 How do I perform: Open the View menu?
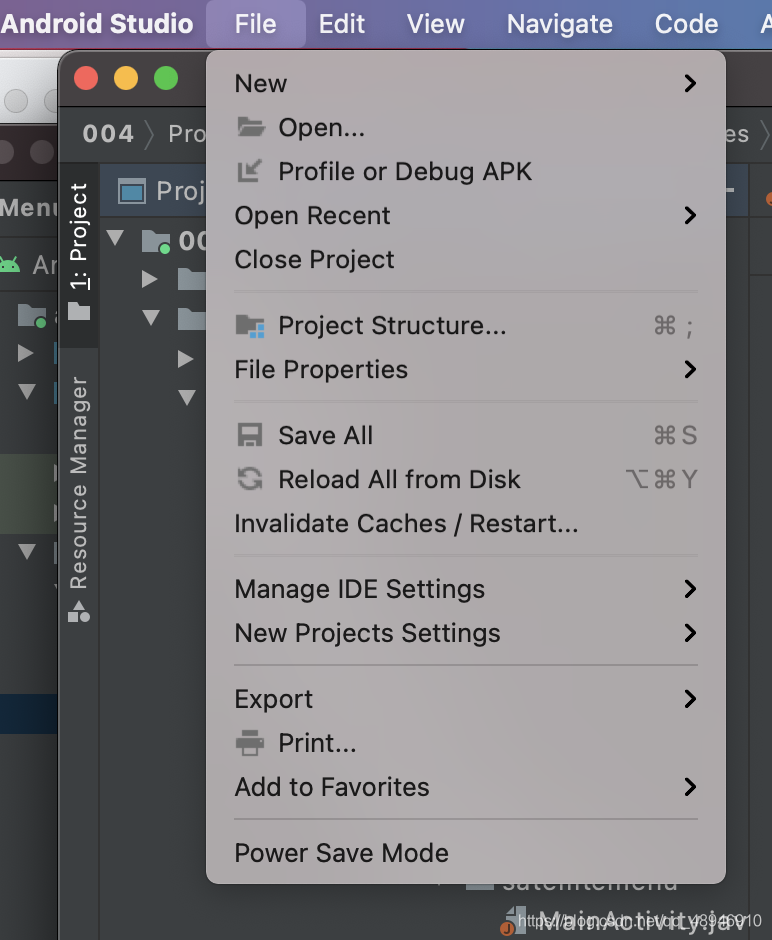(435, 24)
